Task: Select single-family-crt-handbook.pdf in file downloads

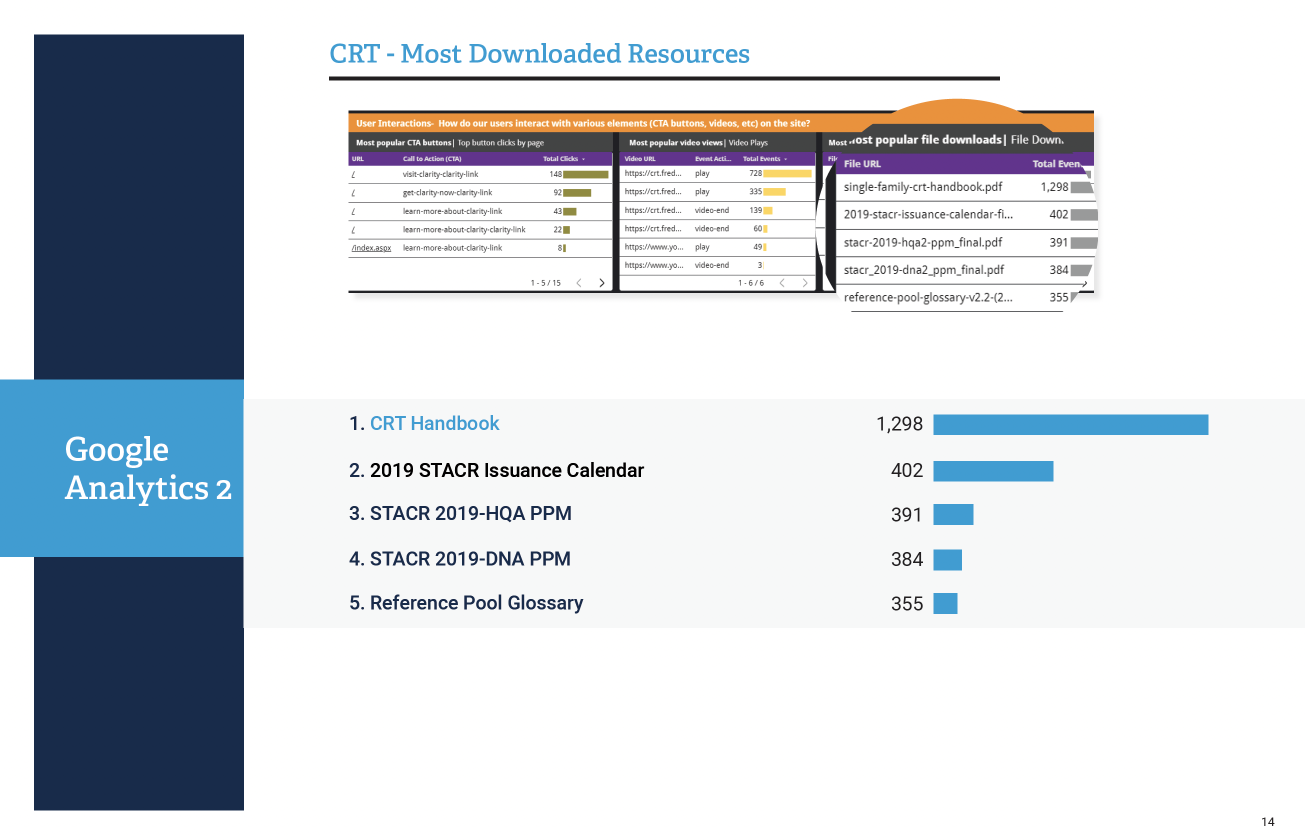Action: [922, 187]
